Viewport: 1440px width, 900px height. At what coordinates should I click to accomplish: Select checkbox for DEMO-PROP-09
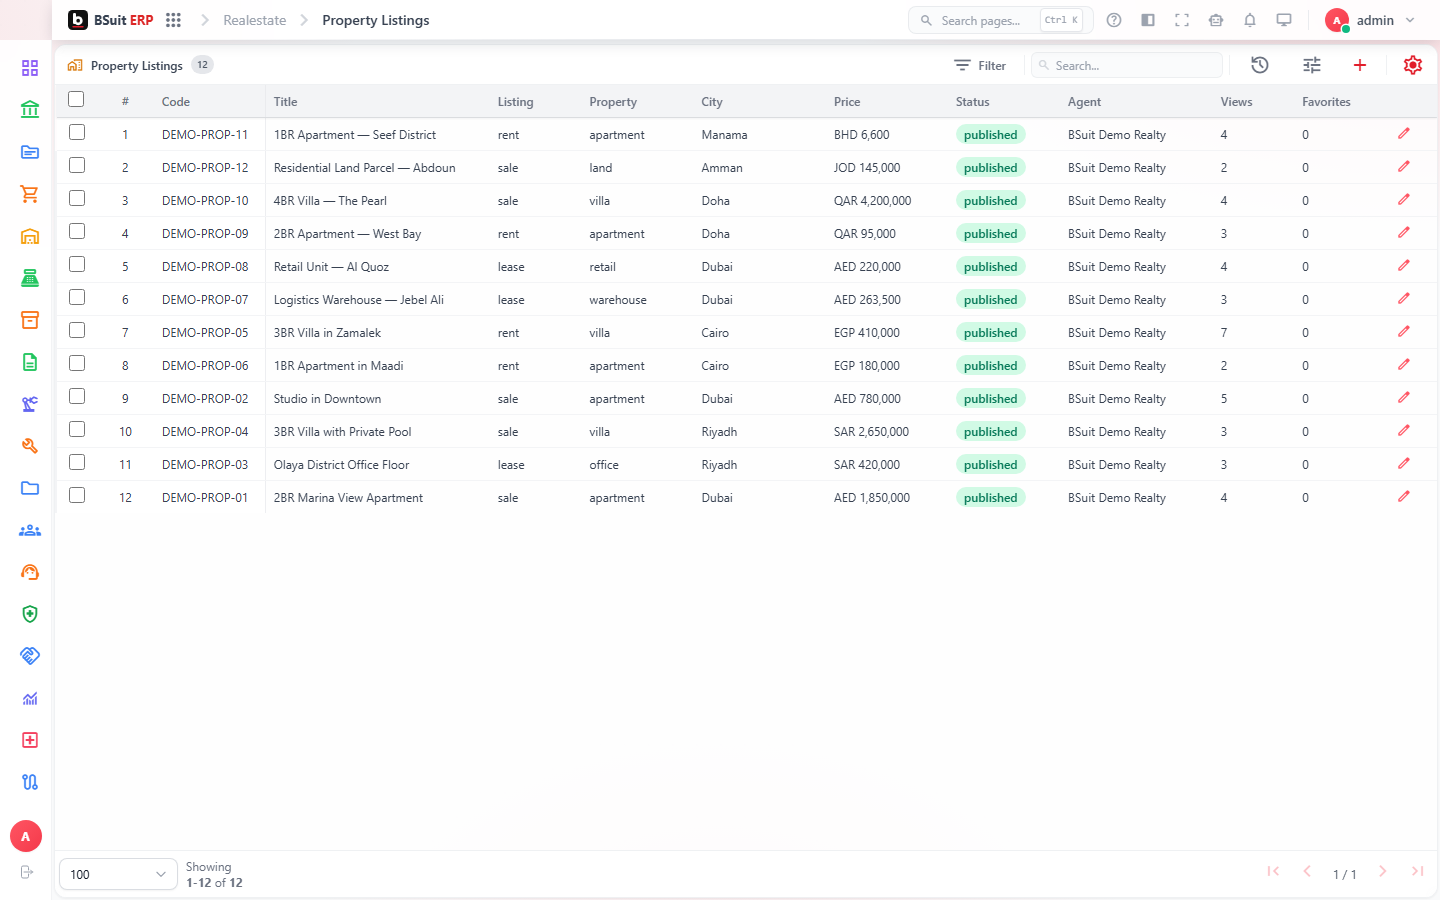click(77, 231)
